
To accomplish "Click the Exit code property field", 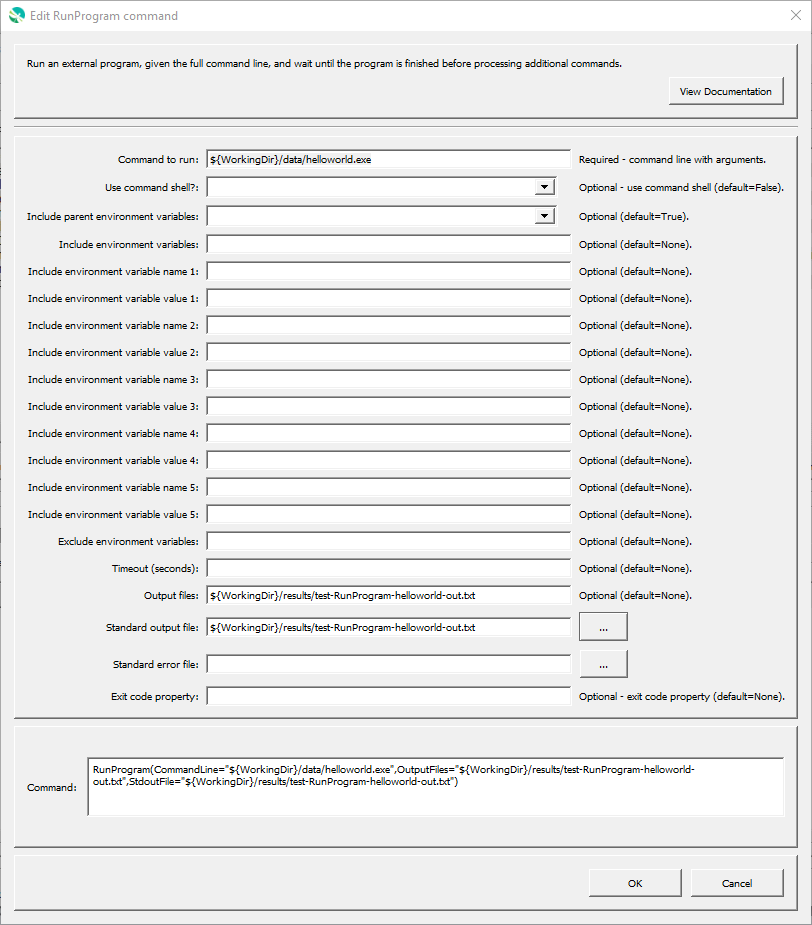I will [x=388, y=696].
